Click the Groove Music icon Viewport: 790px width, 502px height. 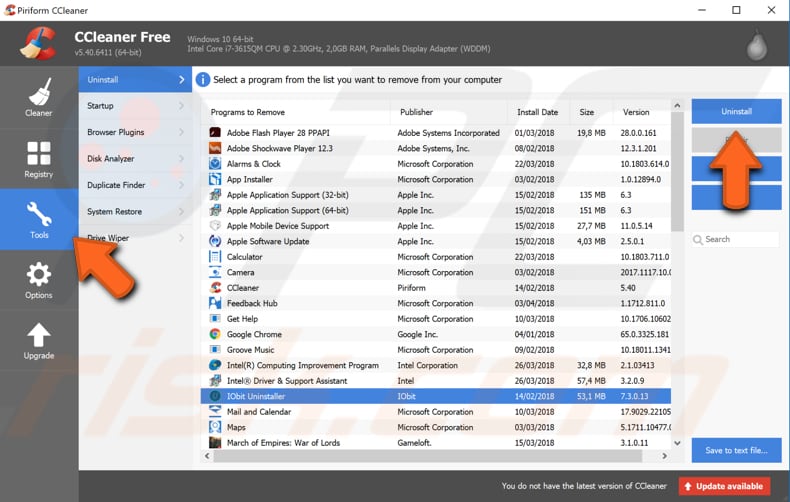(x=215, y=349)
